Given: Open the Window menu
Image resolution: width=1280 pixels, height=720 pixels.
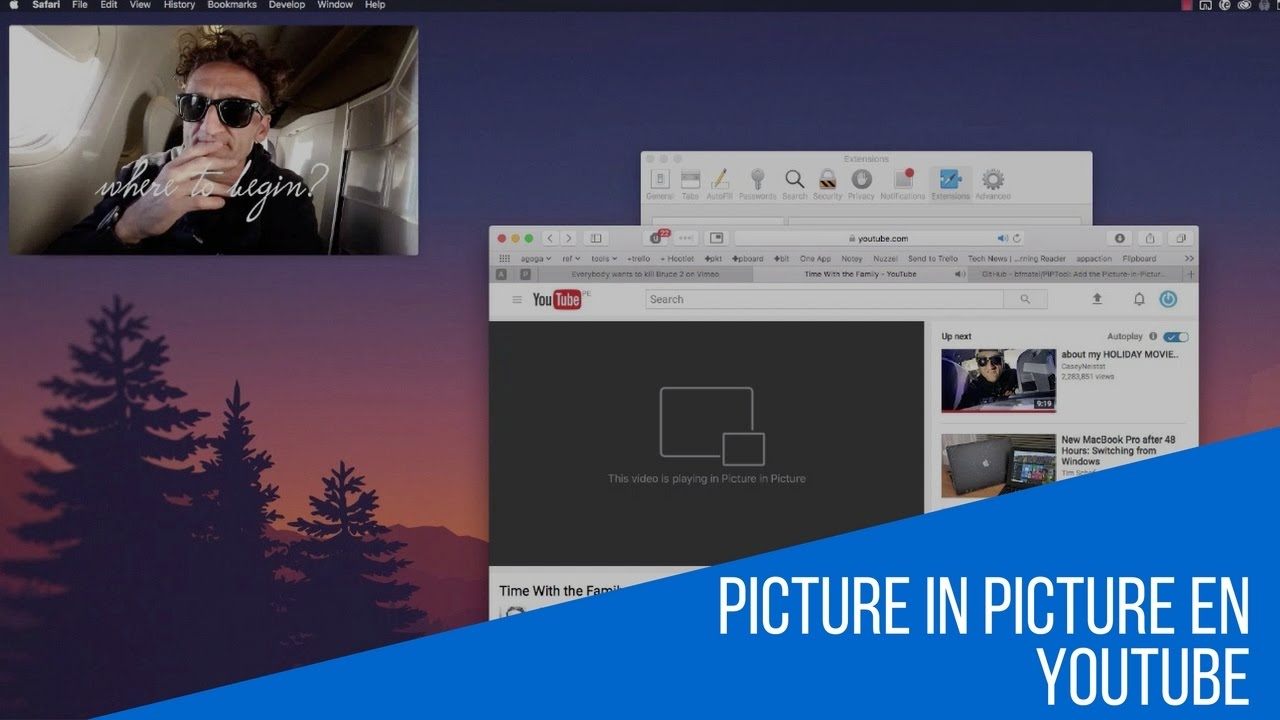Looking at the screenshot, I should [335, 5].
